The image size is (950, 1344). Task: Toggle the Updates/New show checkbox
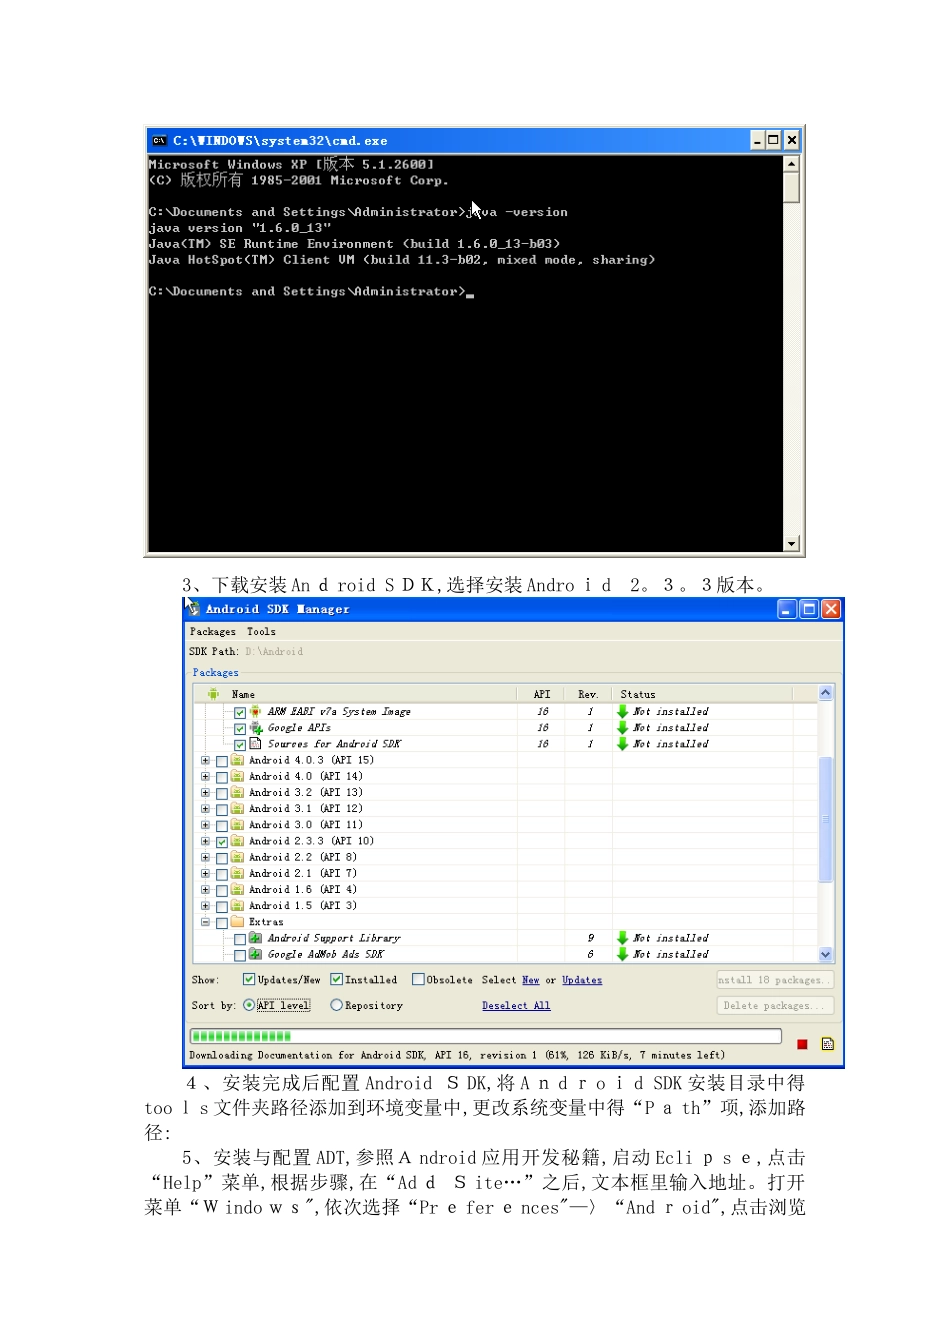click(249, 979)
